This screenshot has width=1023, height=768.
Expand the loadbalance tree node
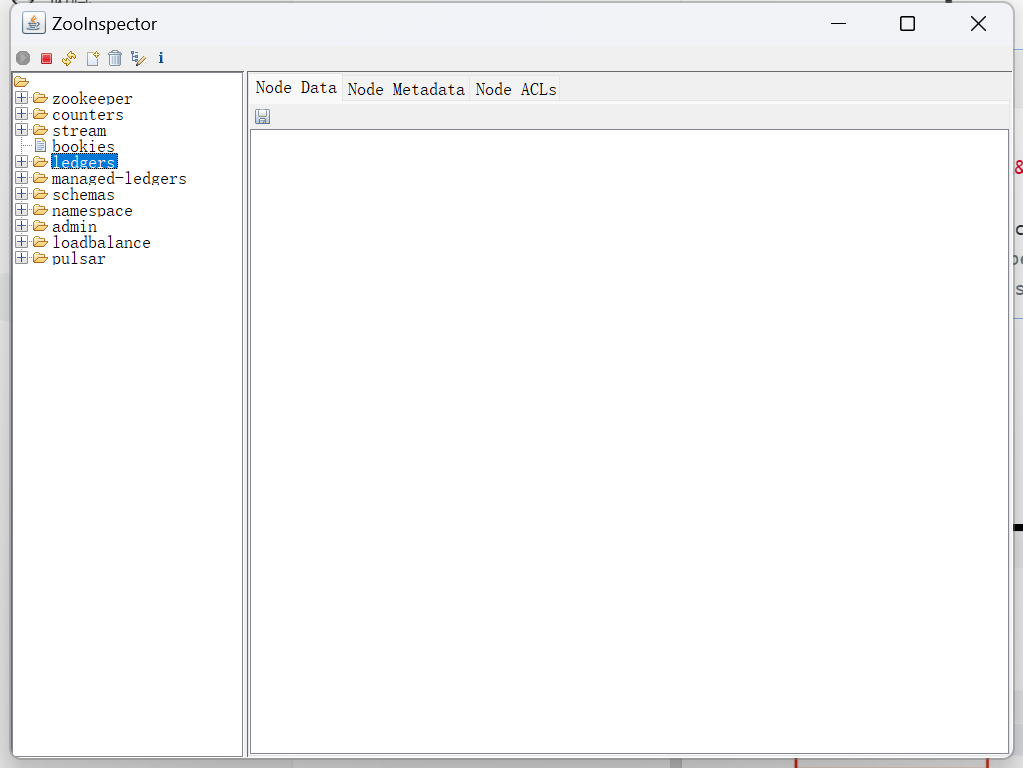pyautogui.click(x=22, y=241)
